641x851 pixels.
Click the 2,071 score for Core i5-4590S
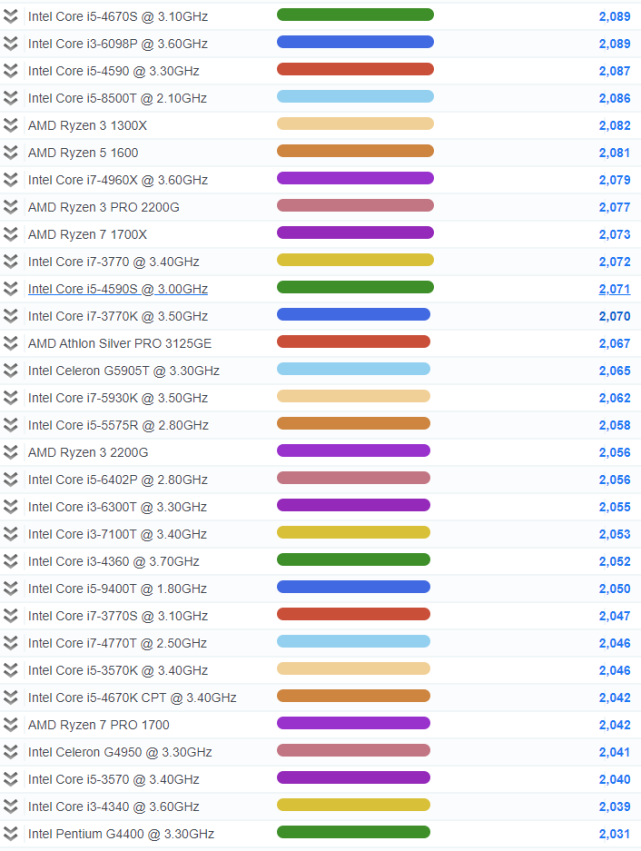coord(614,289)
